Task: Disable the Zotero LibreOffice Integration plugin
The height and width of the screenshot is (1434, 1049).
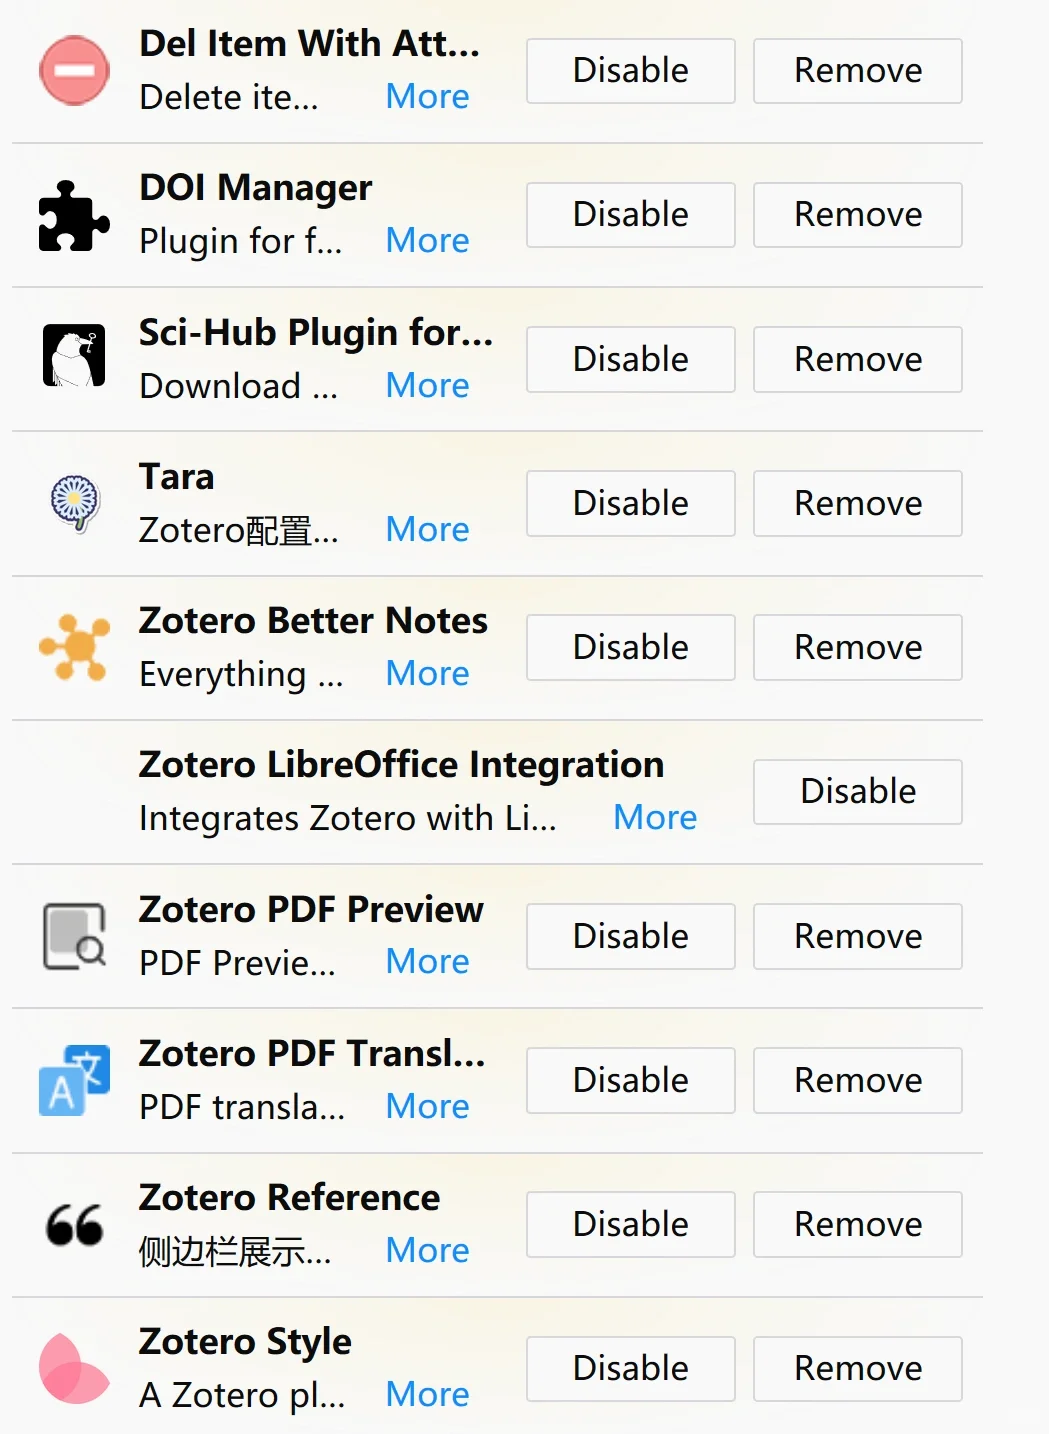Action: pyautogui.click(x=857, y=791)
